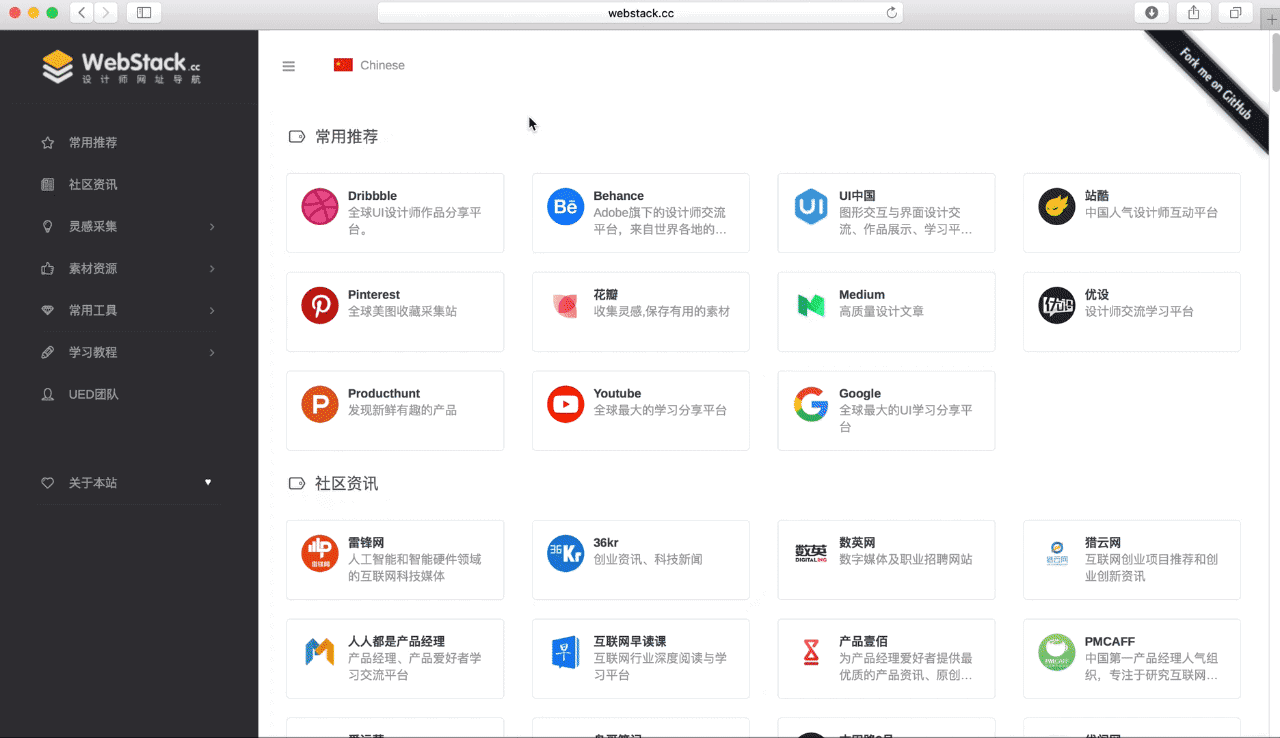Viewport: 1280px width, 738px height.
Task: Click the hamburger menu icon
Action: (x=289, y=66)
